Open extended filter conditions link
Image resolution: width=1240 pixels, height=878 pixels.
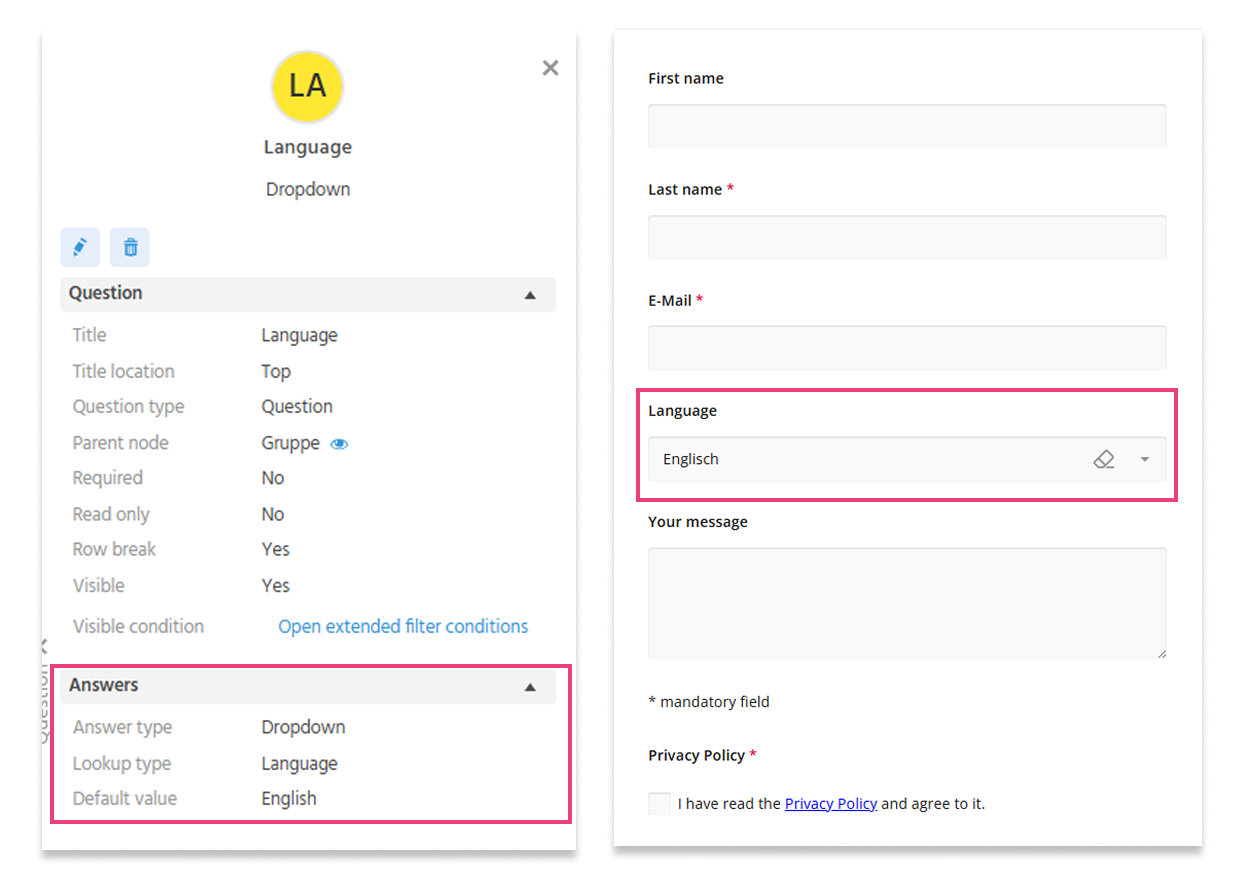click(x=403, y=627)
